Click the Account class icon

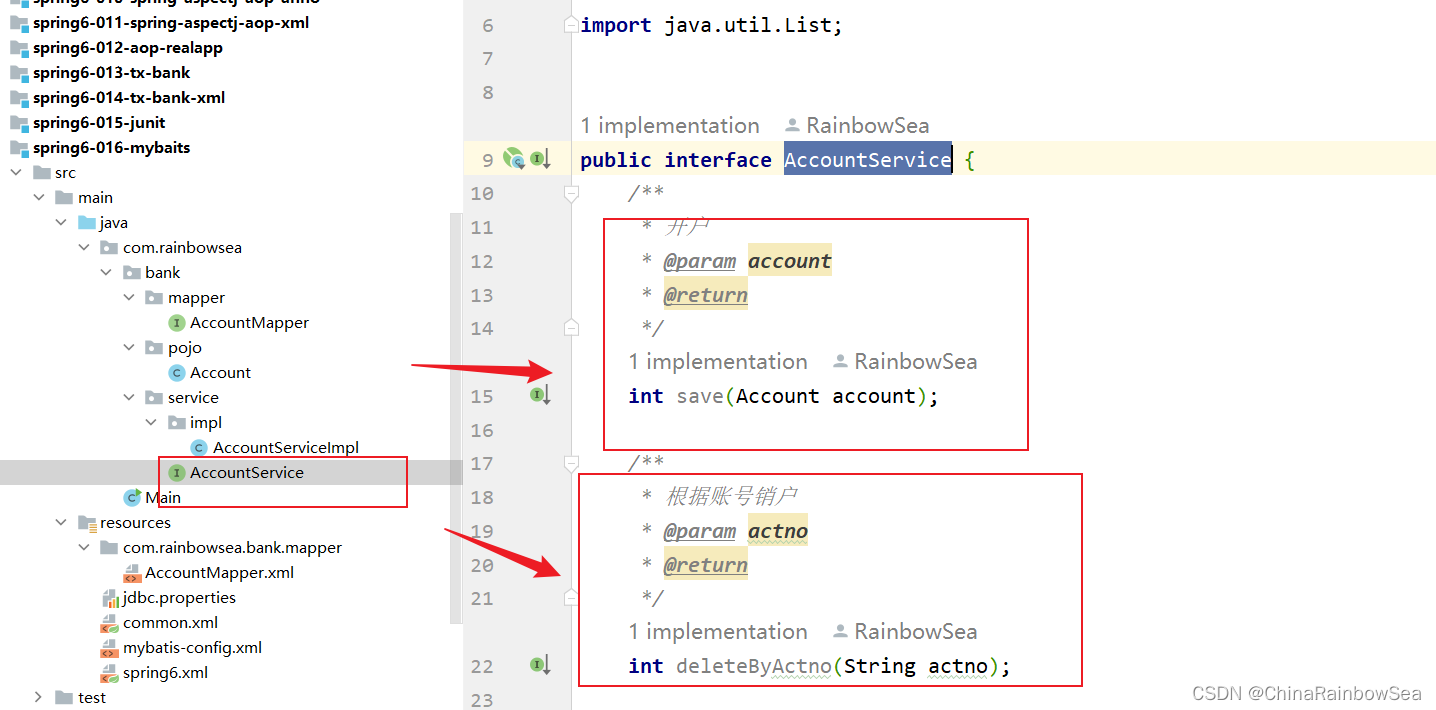tap(177, 373)
